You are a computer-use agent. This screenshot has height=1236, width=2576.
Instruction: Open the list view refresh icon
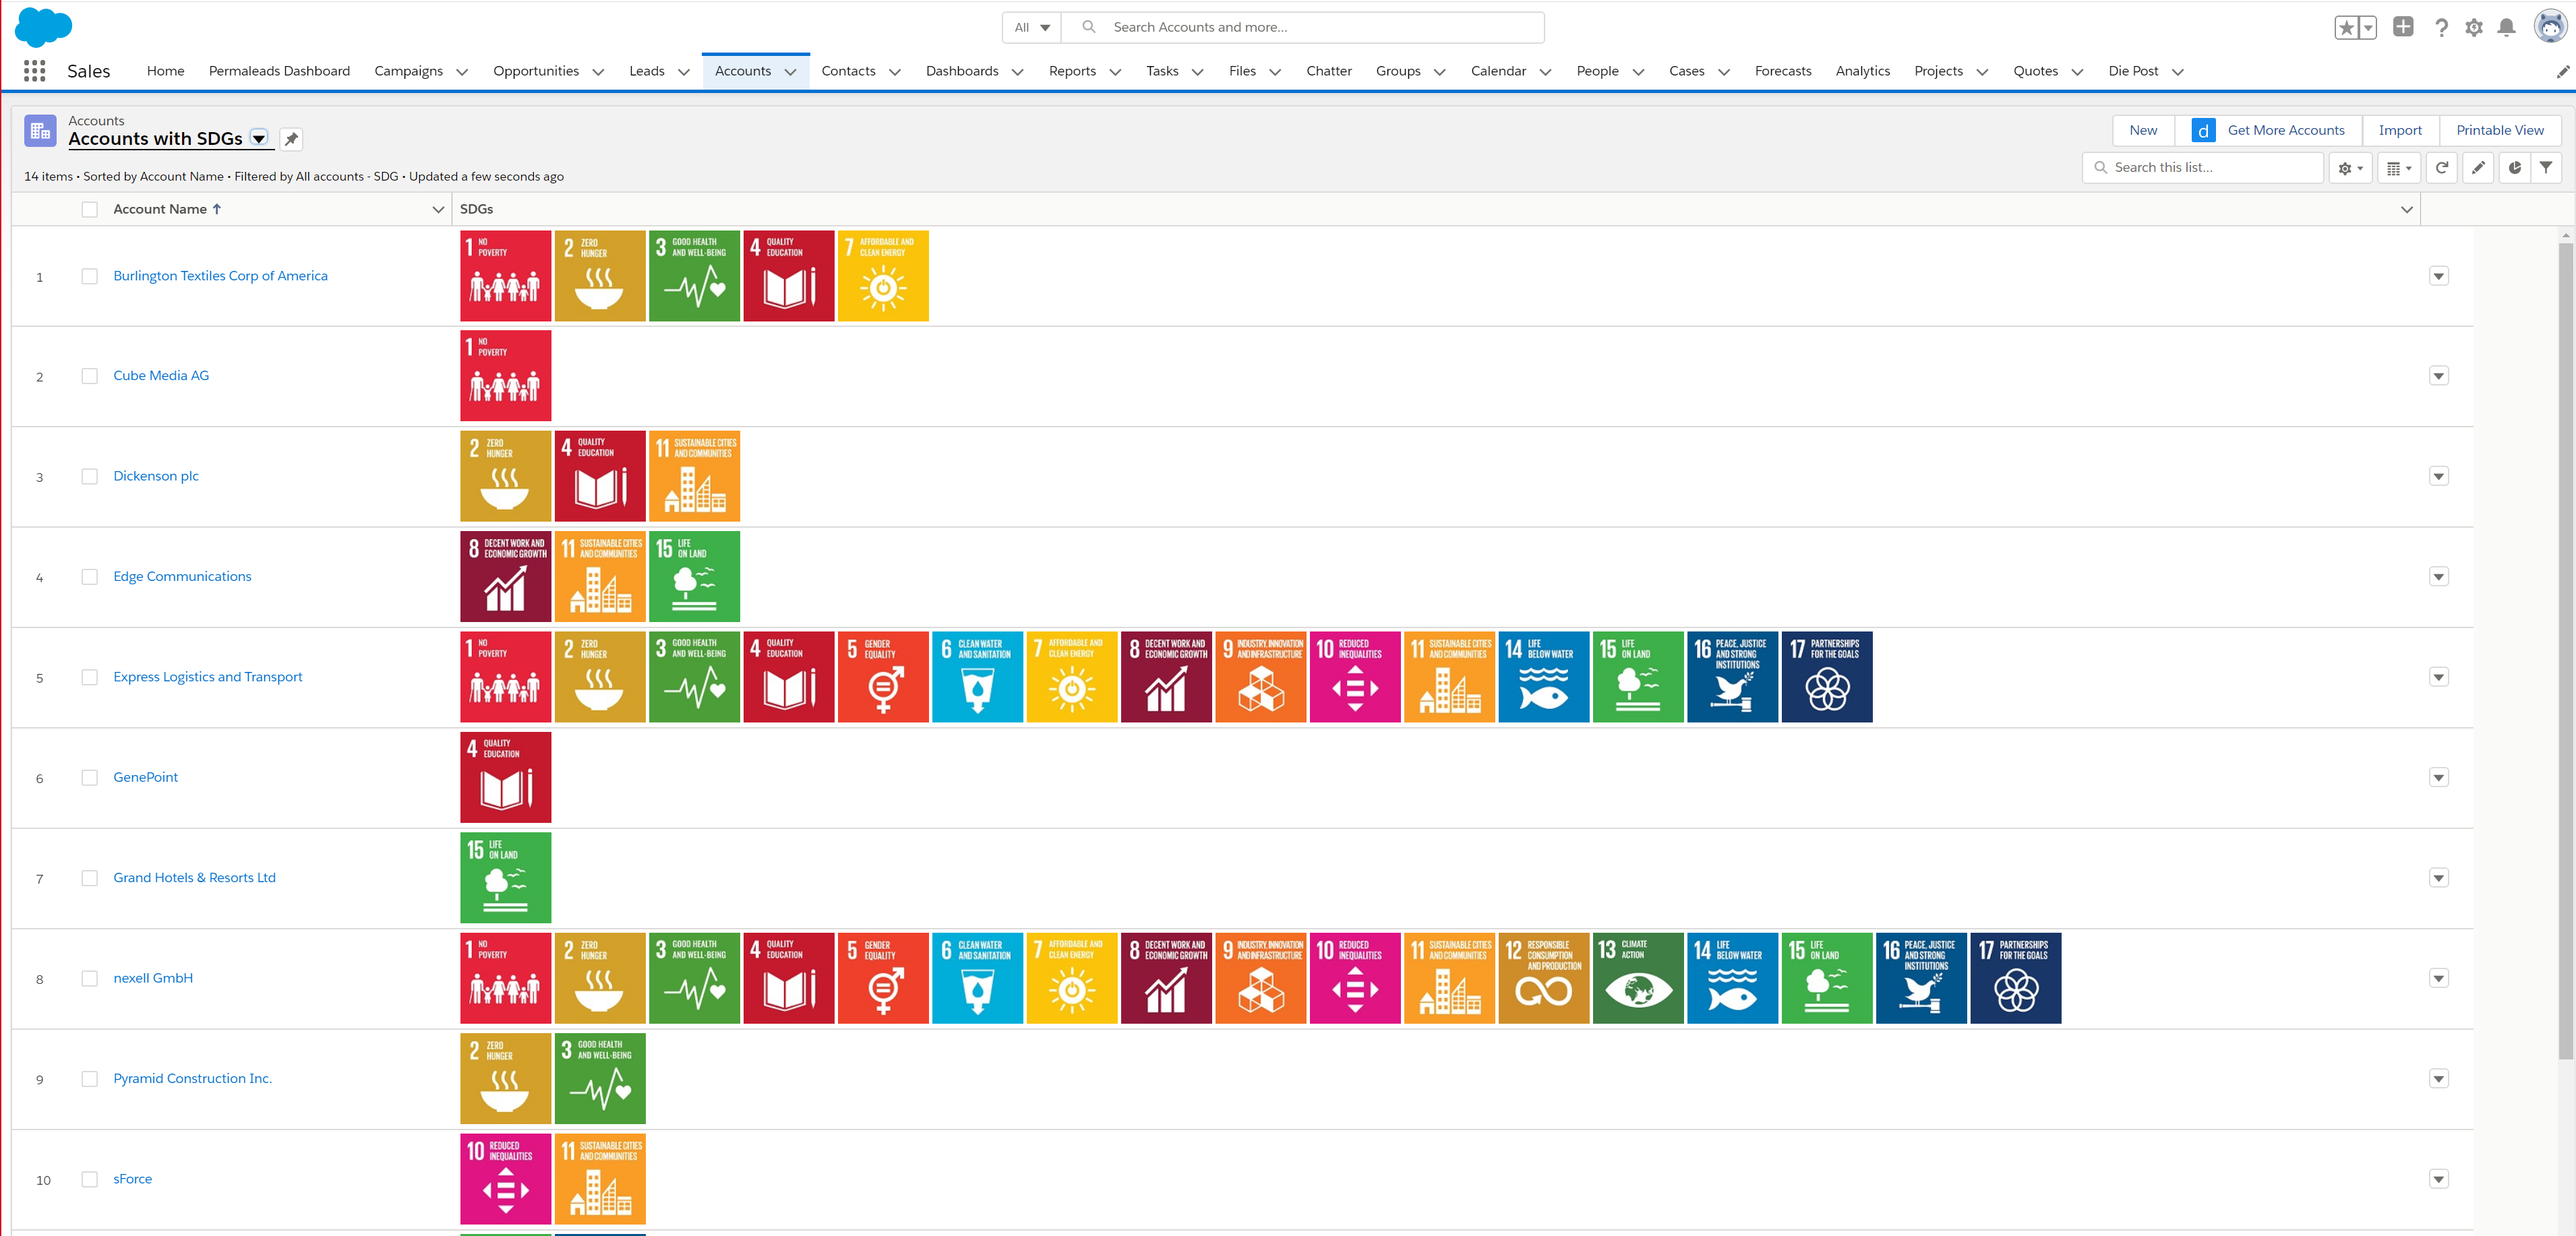pos(2441,167)
